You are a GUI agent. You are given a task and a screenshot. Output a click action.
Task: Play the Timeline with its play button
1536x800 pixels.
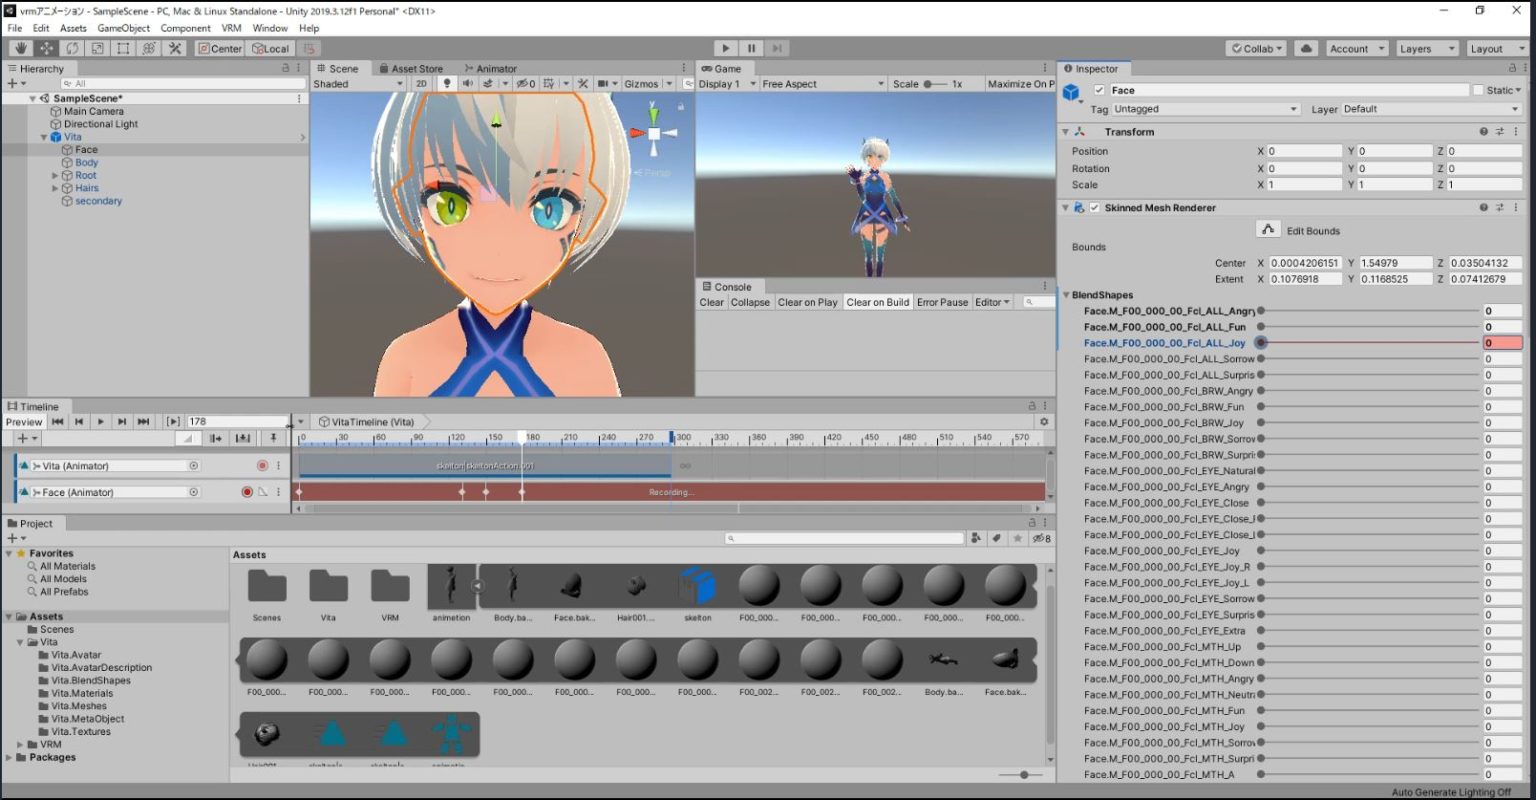(100, 422)
